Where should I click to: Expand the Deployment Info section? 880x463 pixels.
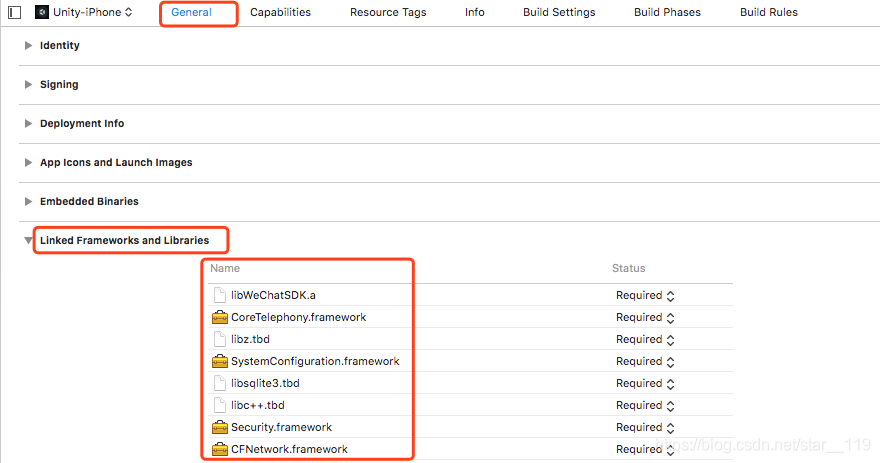(x=28, y=123)
